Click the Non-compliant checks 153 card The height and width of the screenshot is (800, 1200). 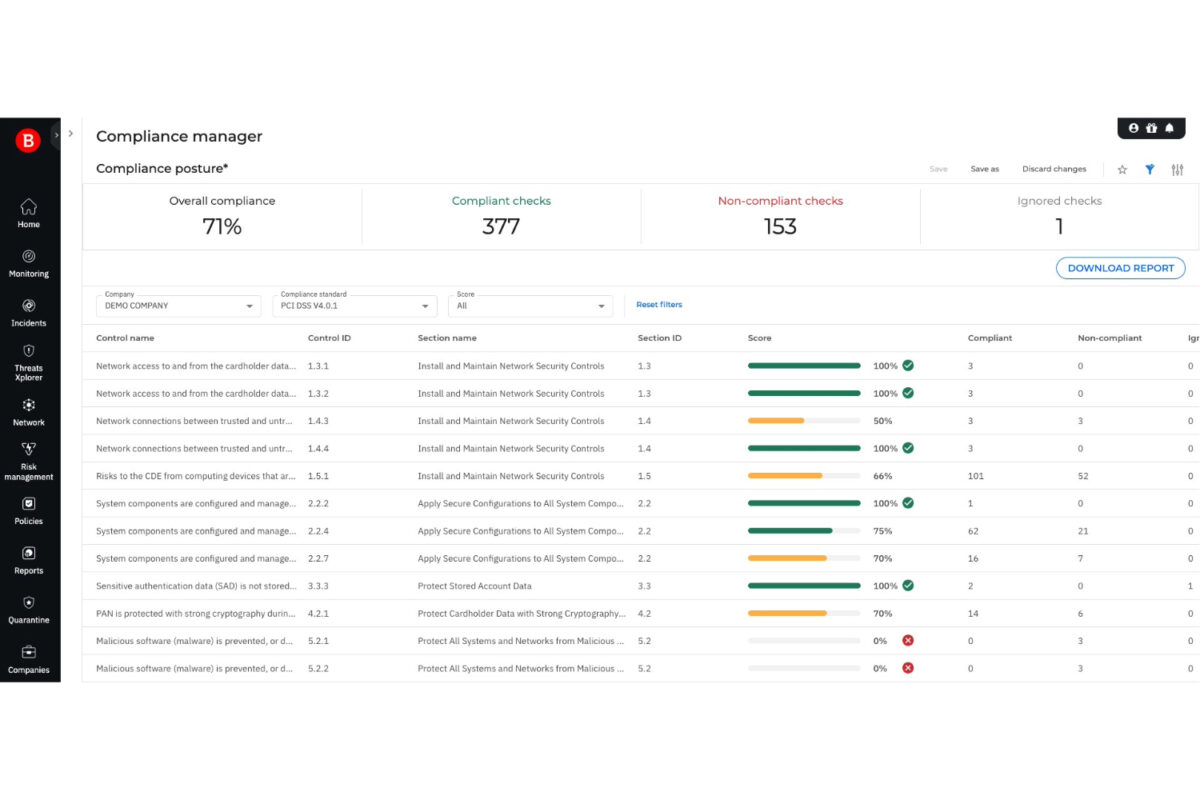pos(780,215)
